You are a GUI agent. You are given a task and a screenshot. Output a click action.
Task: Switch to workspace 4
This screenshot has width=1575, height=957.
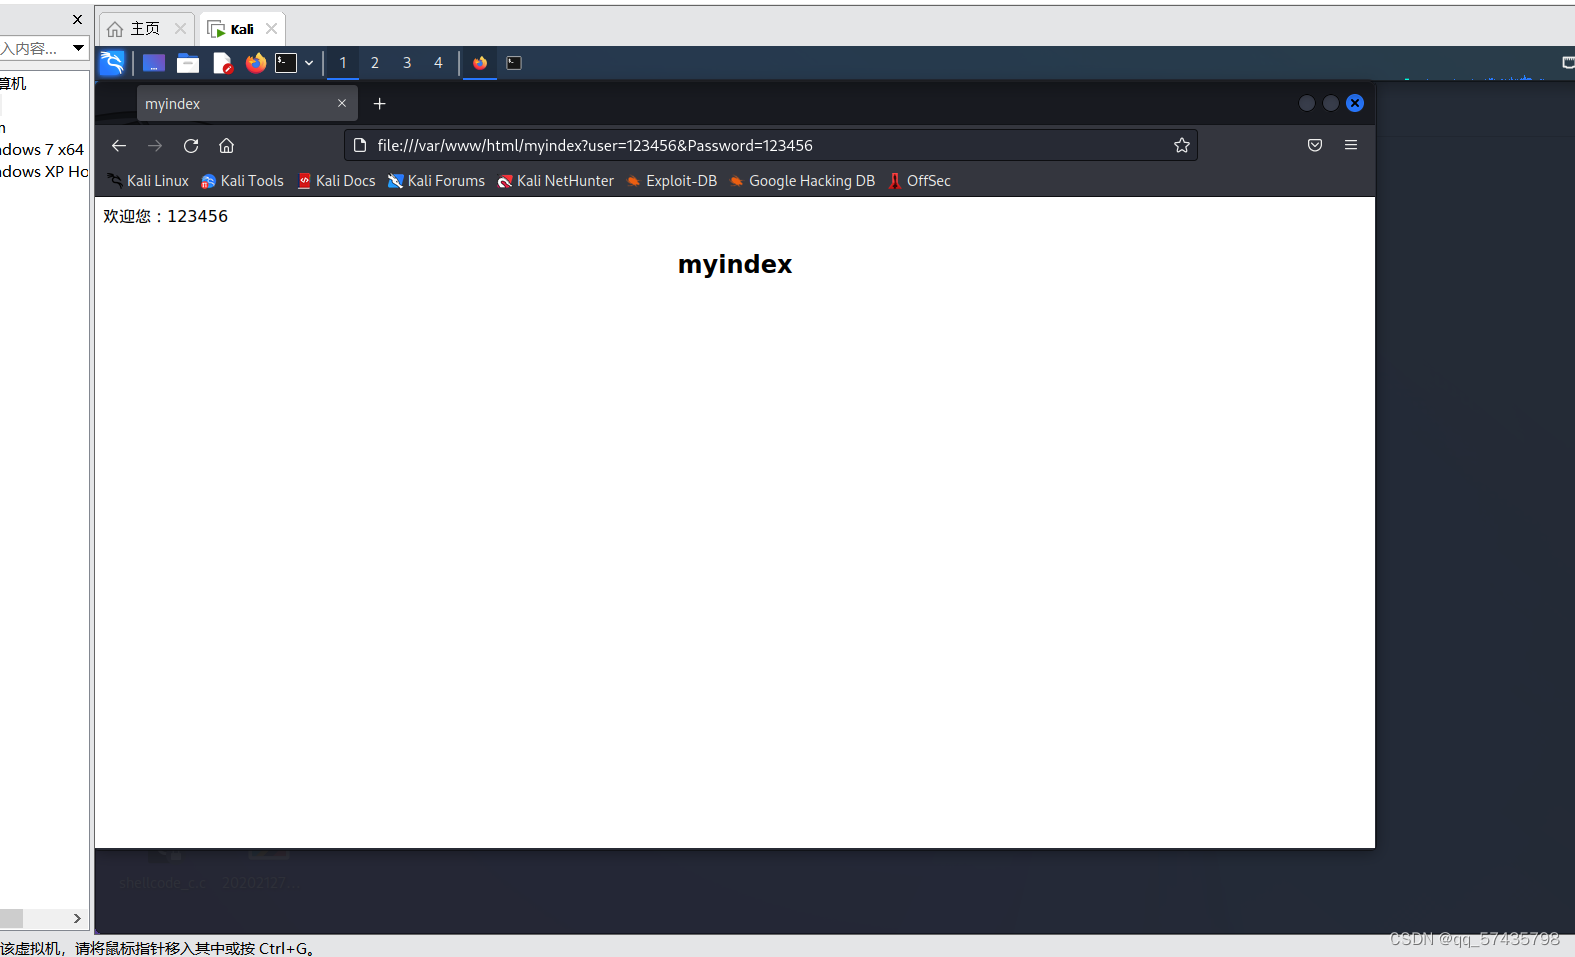[438, 63]
